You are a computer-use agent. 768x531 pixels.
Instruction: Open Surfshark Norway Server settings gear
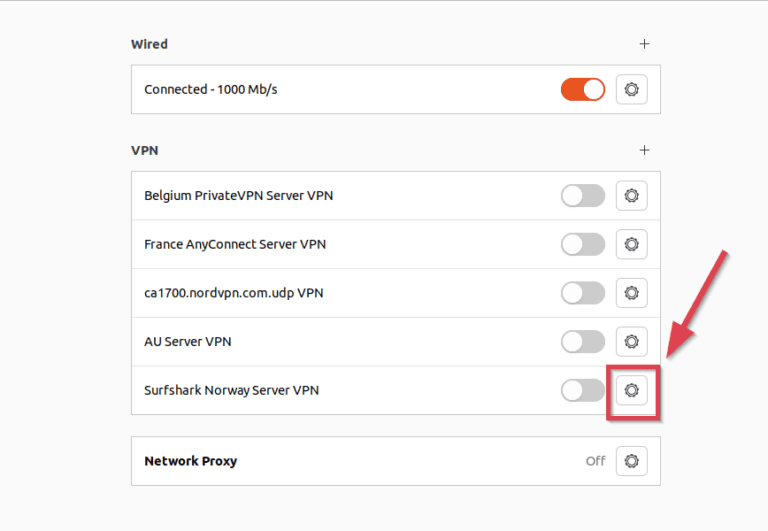[631, 390]
